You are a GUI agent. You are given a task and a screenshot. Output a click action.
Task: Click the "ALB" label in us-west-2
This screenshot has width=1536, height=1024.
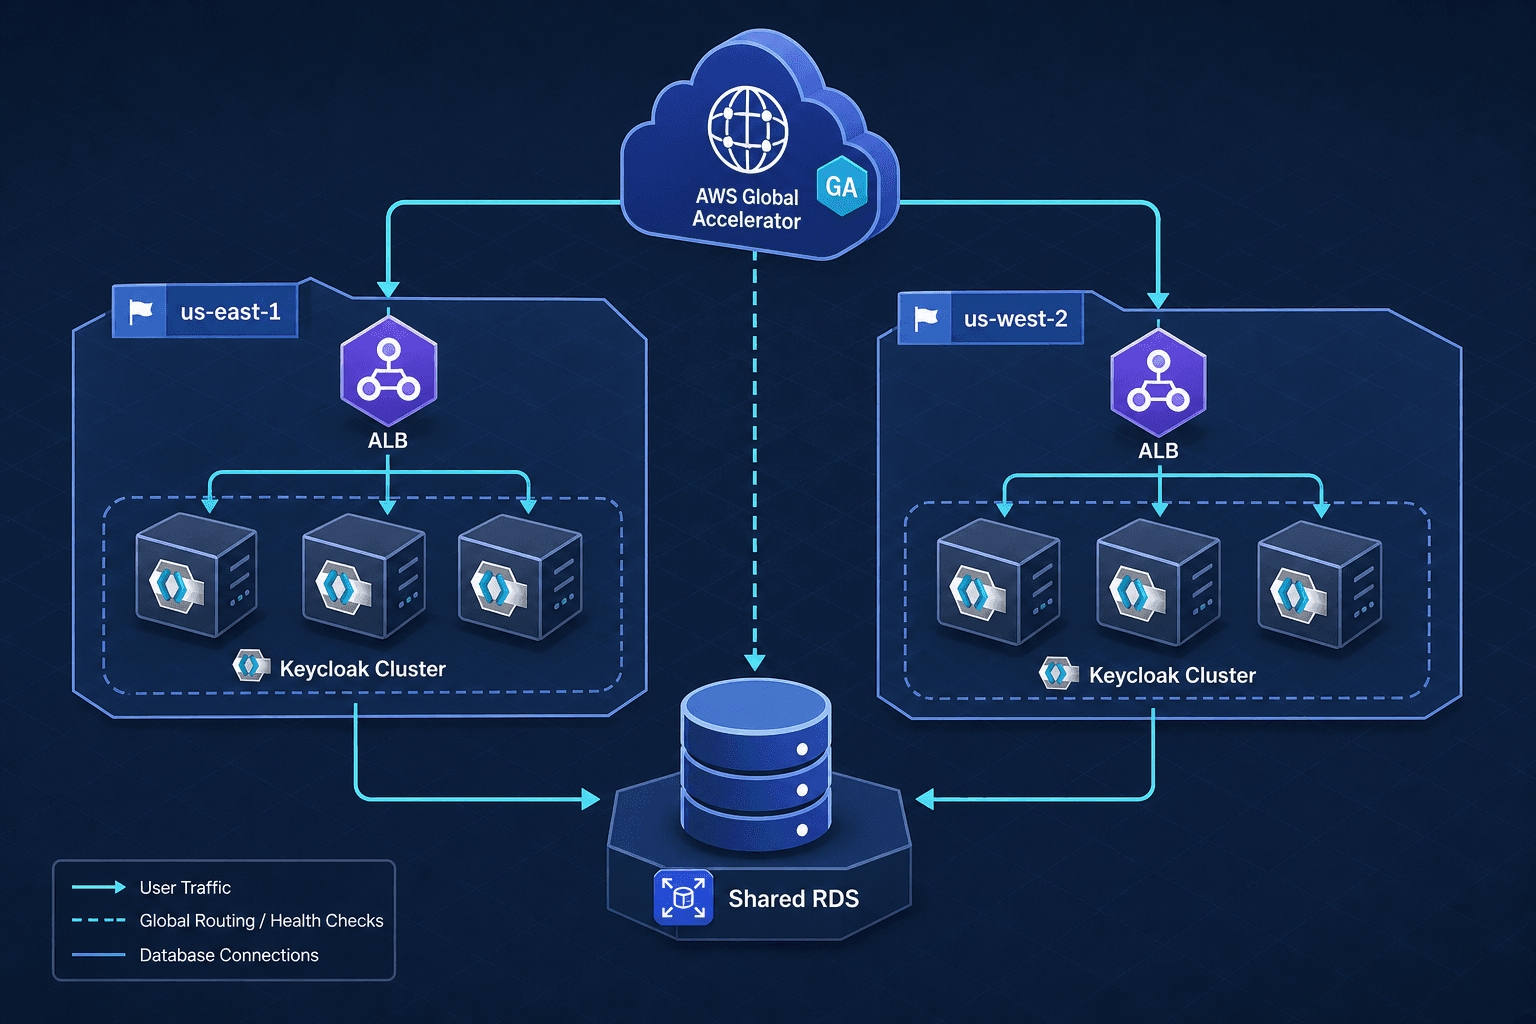(x=1158, y=451)
